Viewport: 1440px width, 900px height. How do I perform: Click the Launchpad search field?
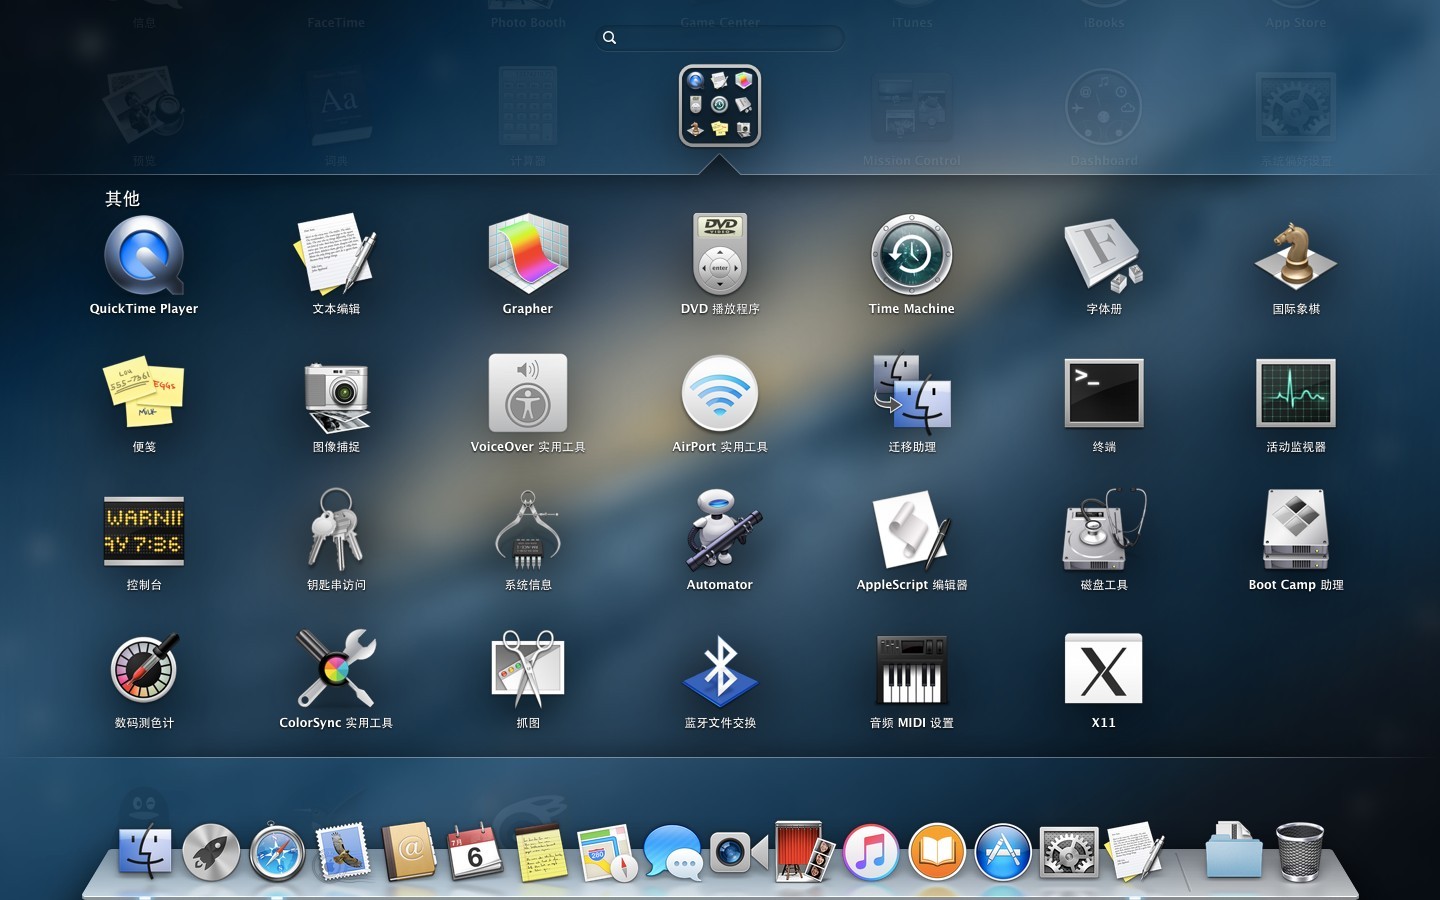pos(720,38)
